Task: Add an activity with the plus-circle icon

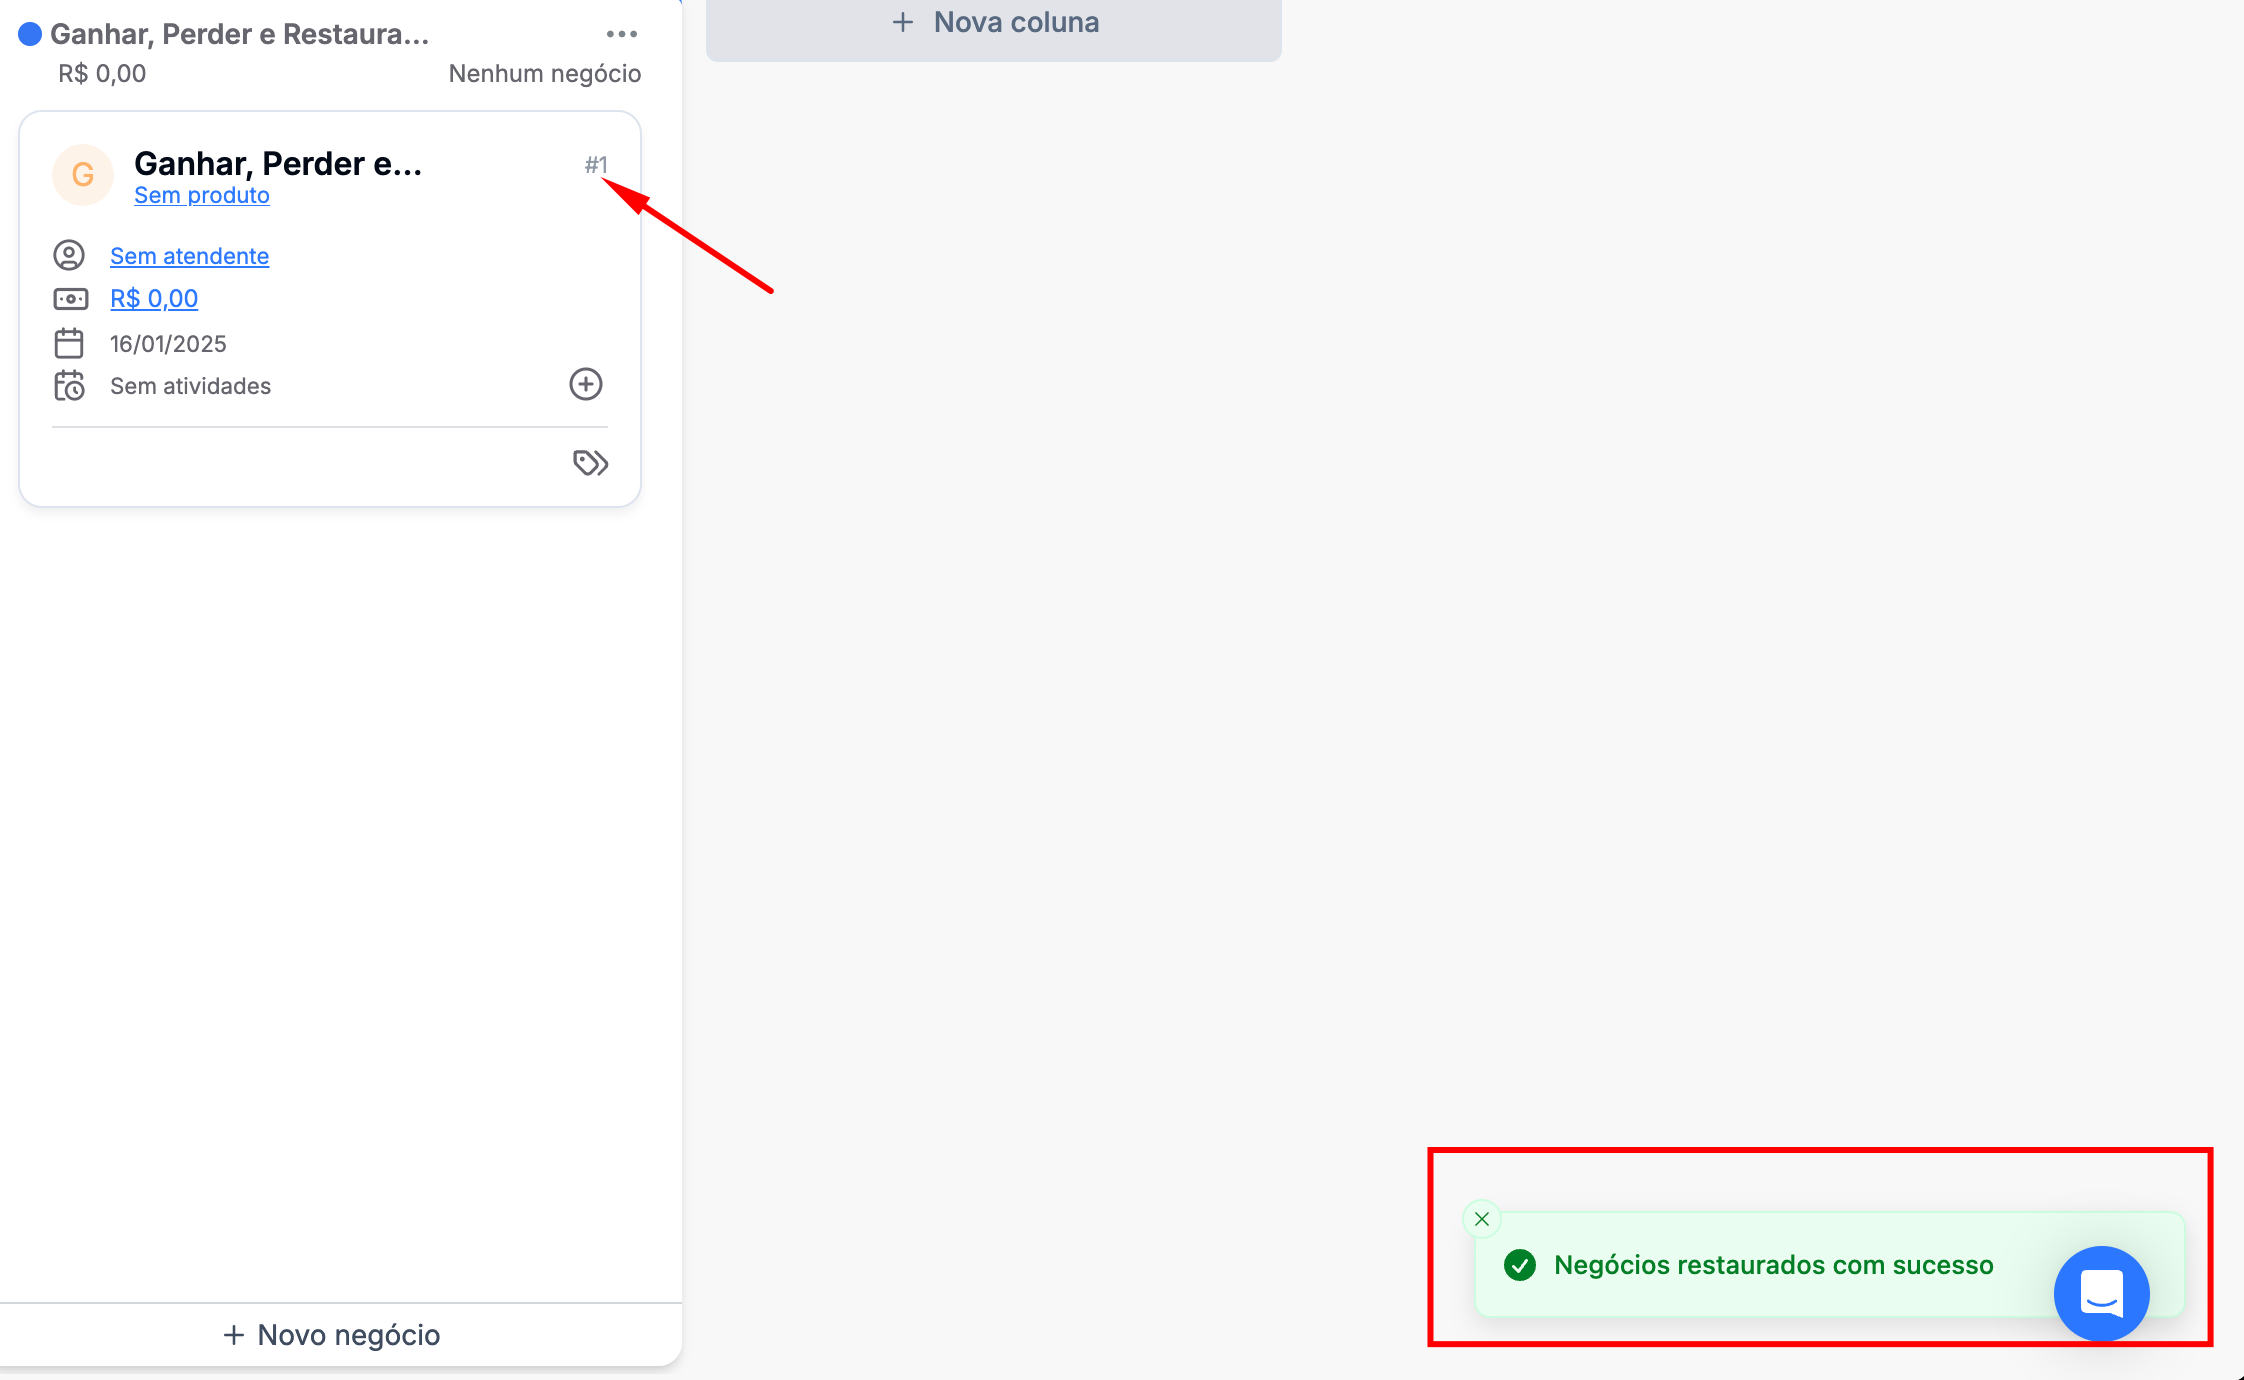Action: [x=586, y=384]
